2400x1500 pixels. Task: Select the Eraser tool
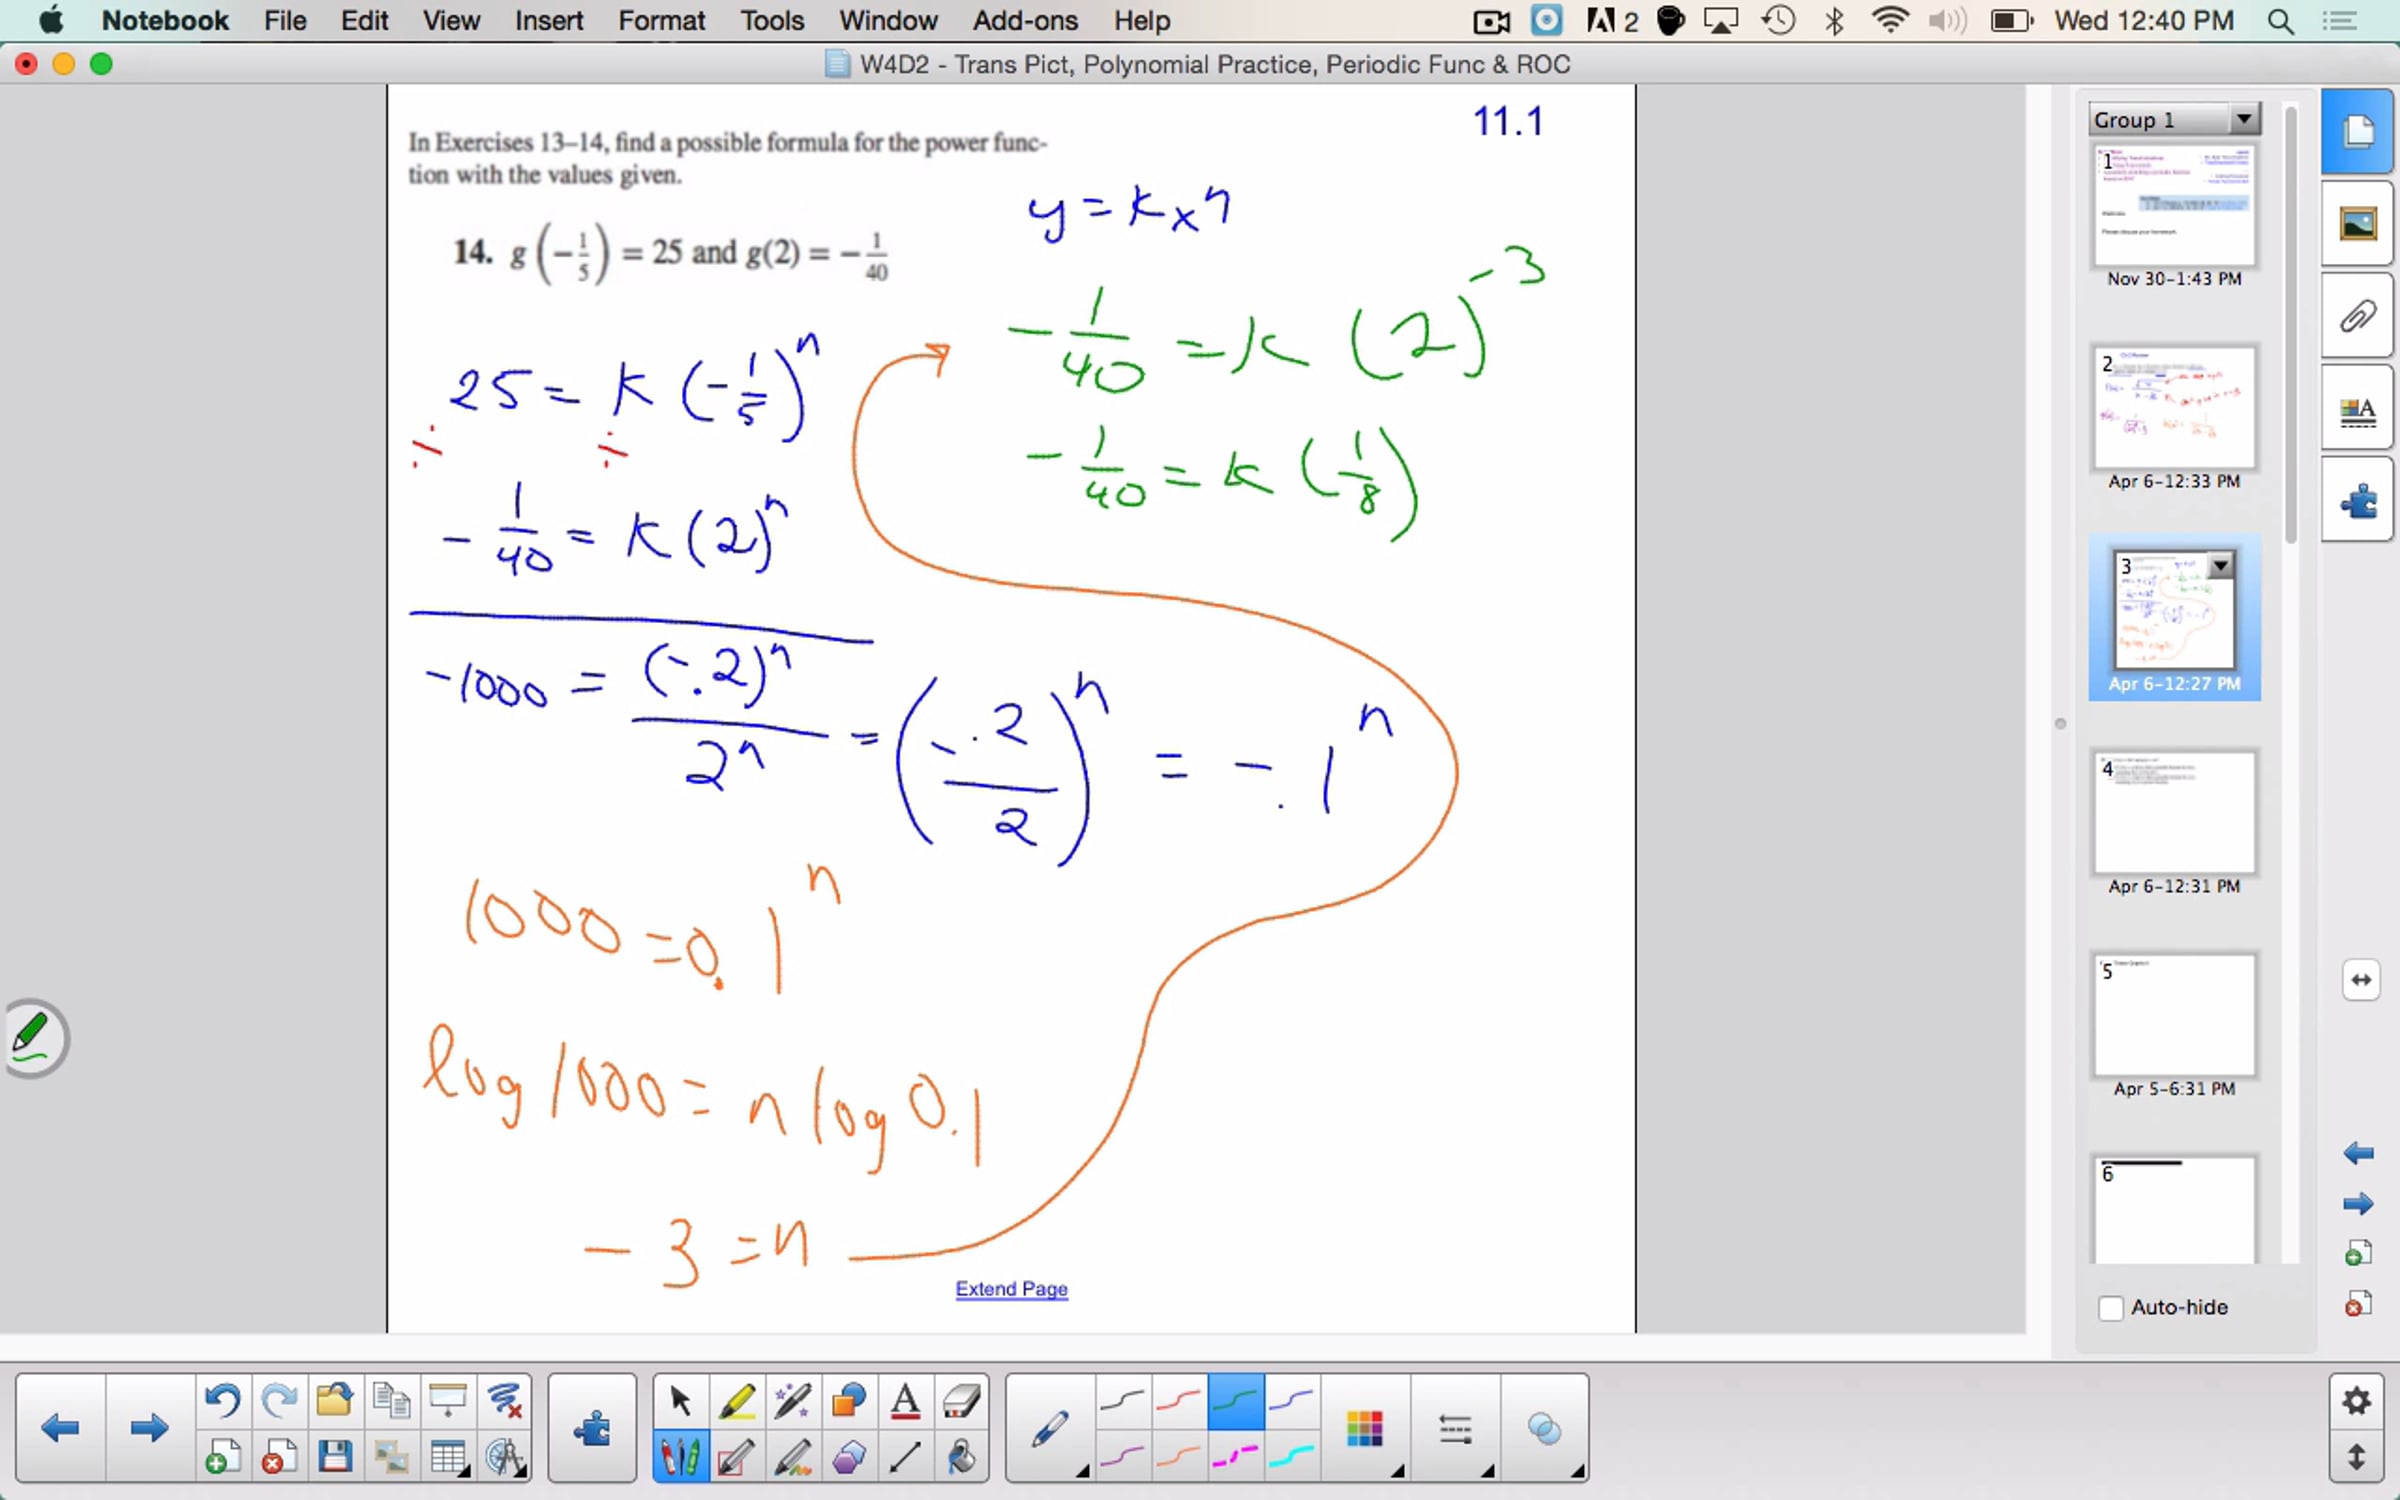pos(961,1400)
